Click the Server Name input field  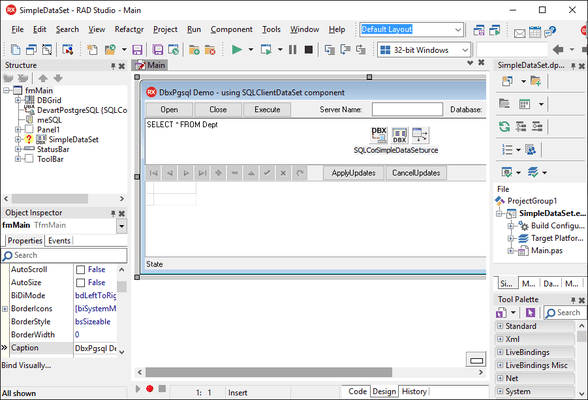pos(407,109)
